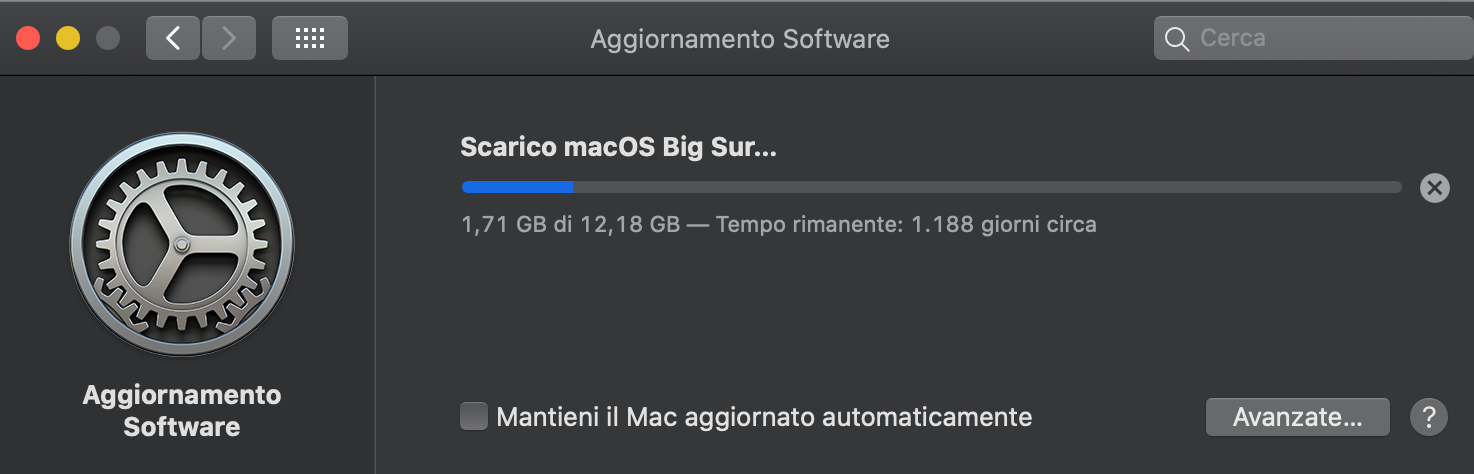This screenshot has width=1474, height=474.
Task: Close the window with the red button
Action: tap(28, 39)
